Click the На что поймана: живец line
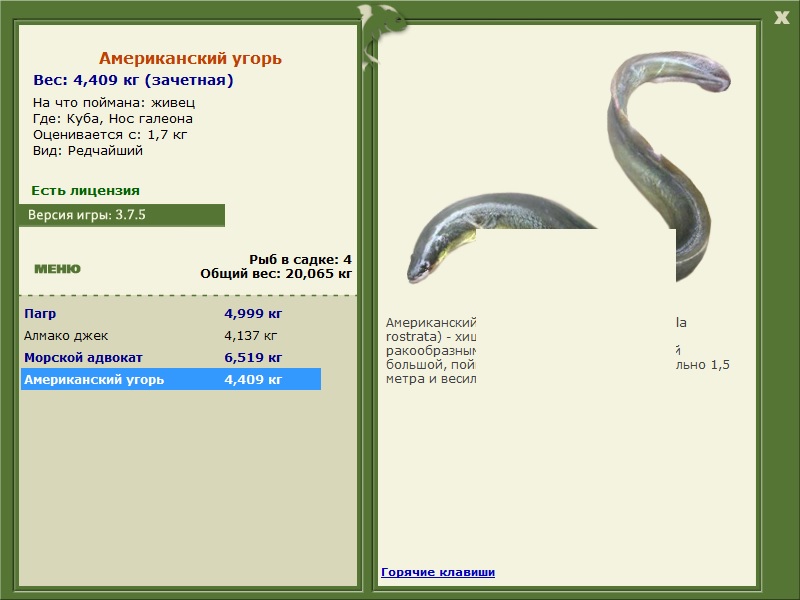800x600 pixels. (x=114, y=103)
